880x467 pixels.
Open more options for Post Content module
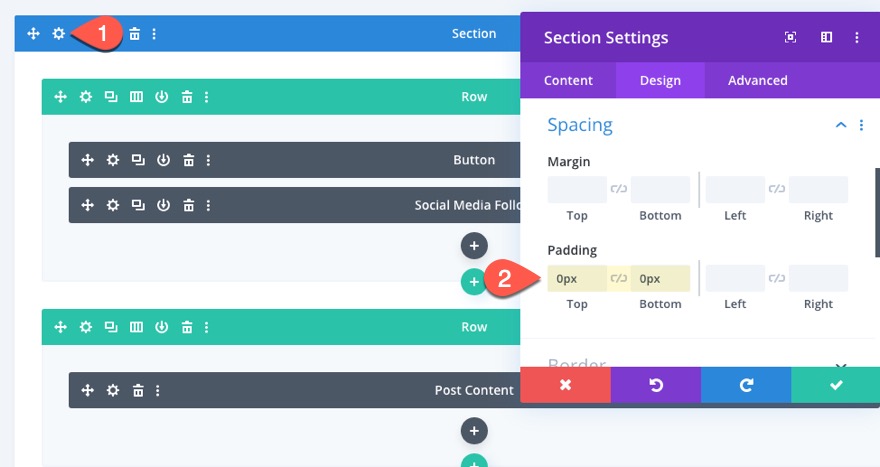[158, 390]
